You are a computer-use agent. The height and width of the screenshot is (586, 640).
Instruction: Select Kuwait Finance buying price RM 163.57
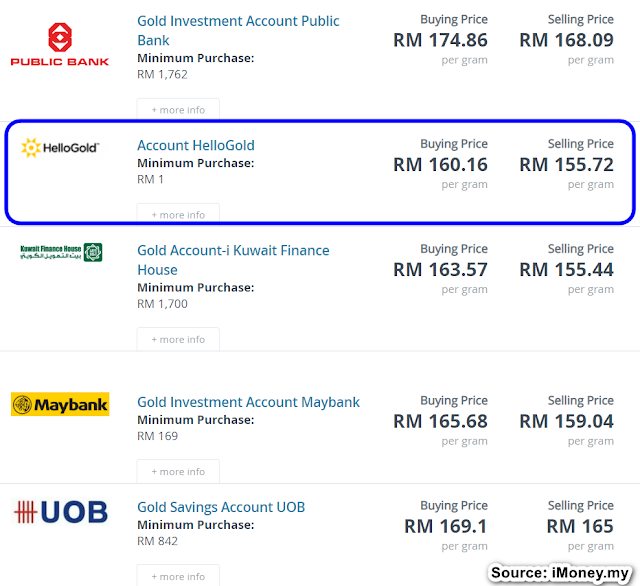(x=440, y=269)
